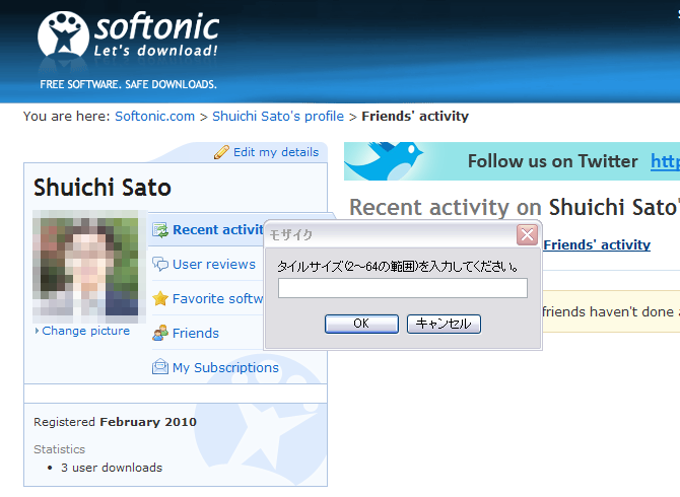Click the Statistics label
Image resolution: width=680 pixels, height=497 pixels.
click(x=59, y=449)
